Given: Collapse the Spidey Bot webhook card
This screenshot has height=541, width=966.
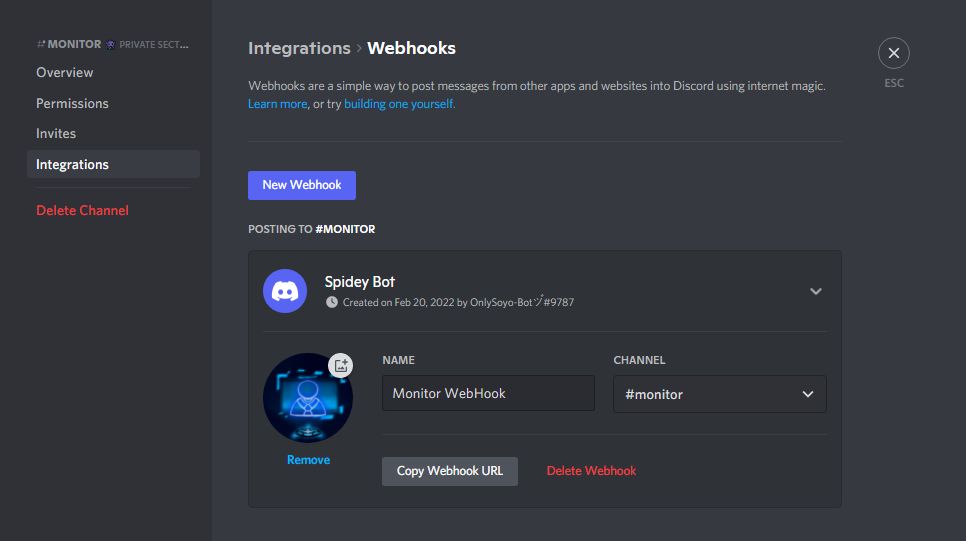Looking at the screenshot, I should pos(816,291).
